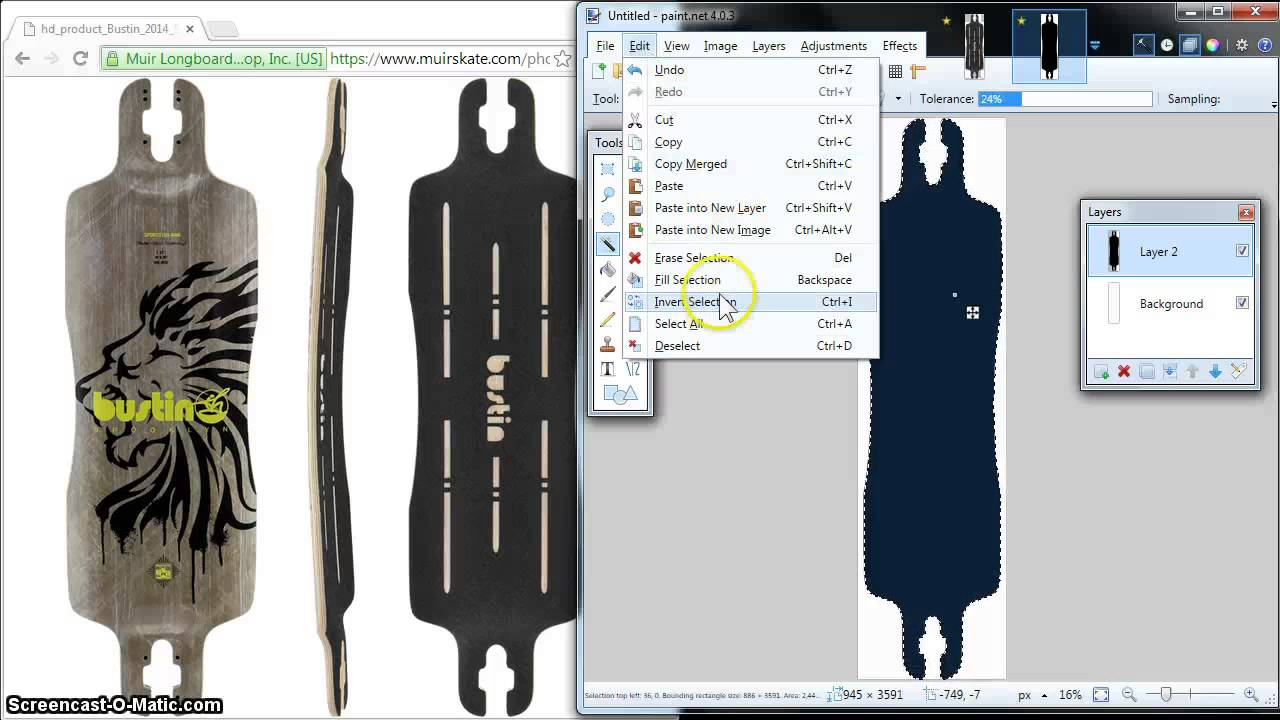Click Chrome back arrow button
Screen dimensions: 1280x720
tap(22, 59)
